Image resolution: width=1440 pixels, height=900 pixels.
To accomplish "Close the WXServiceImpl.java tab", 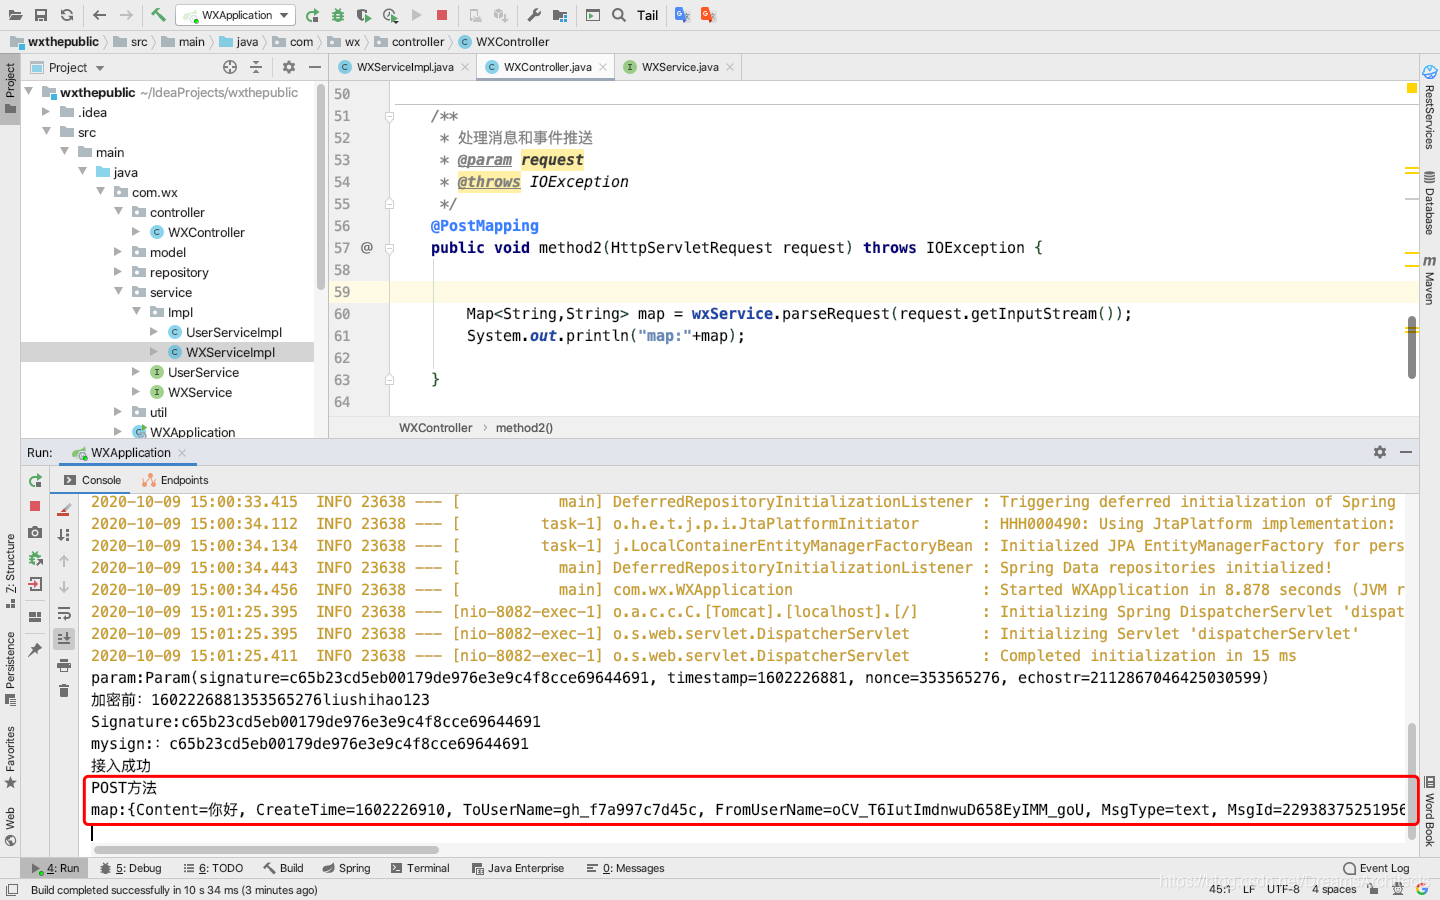I will click(465, 67).
